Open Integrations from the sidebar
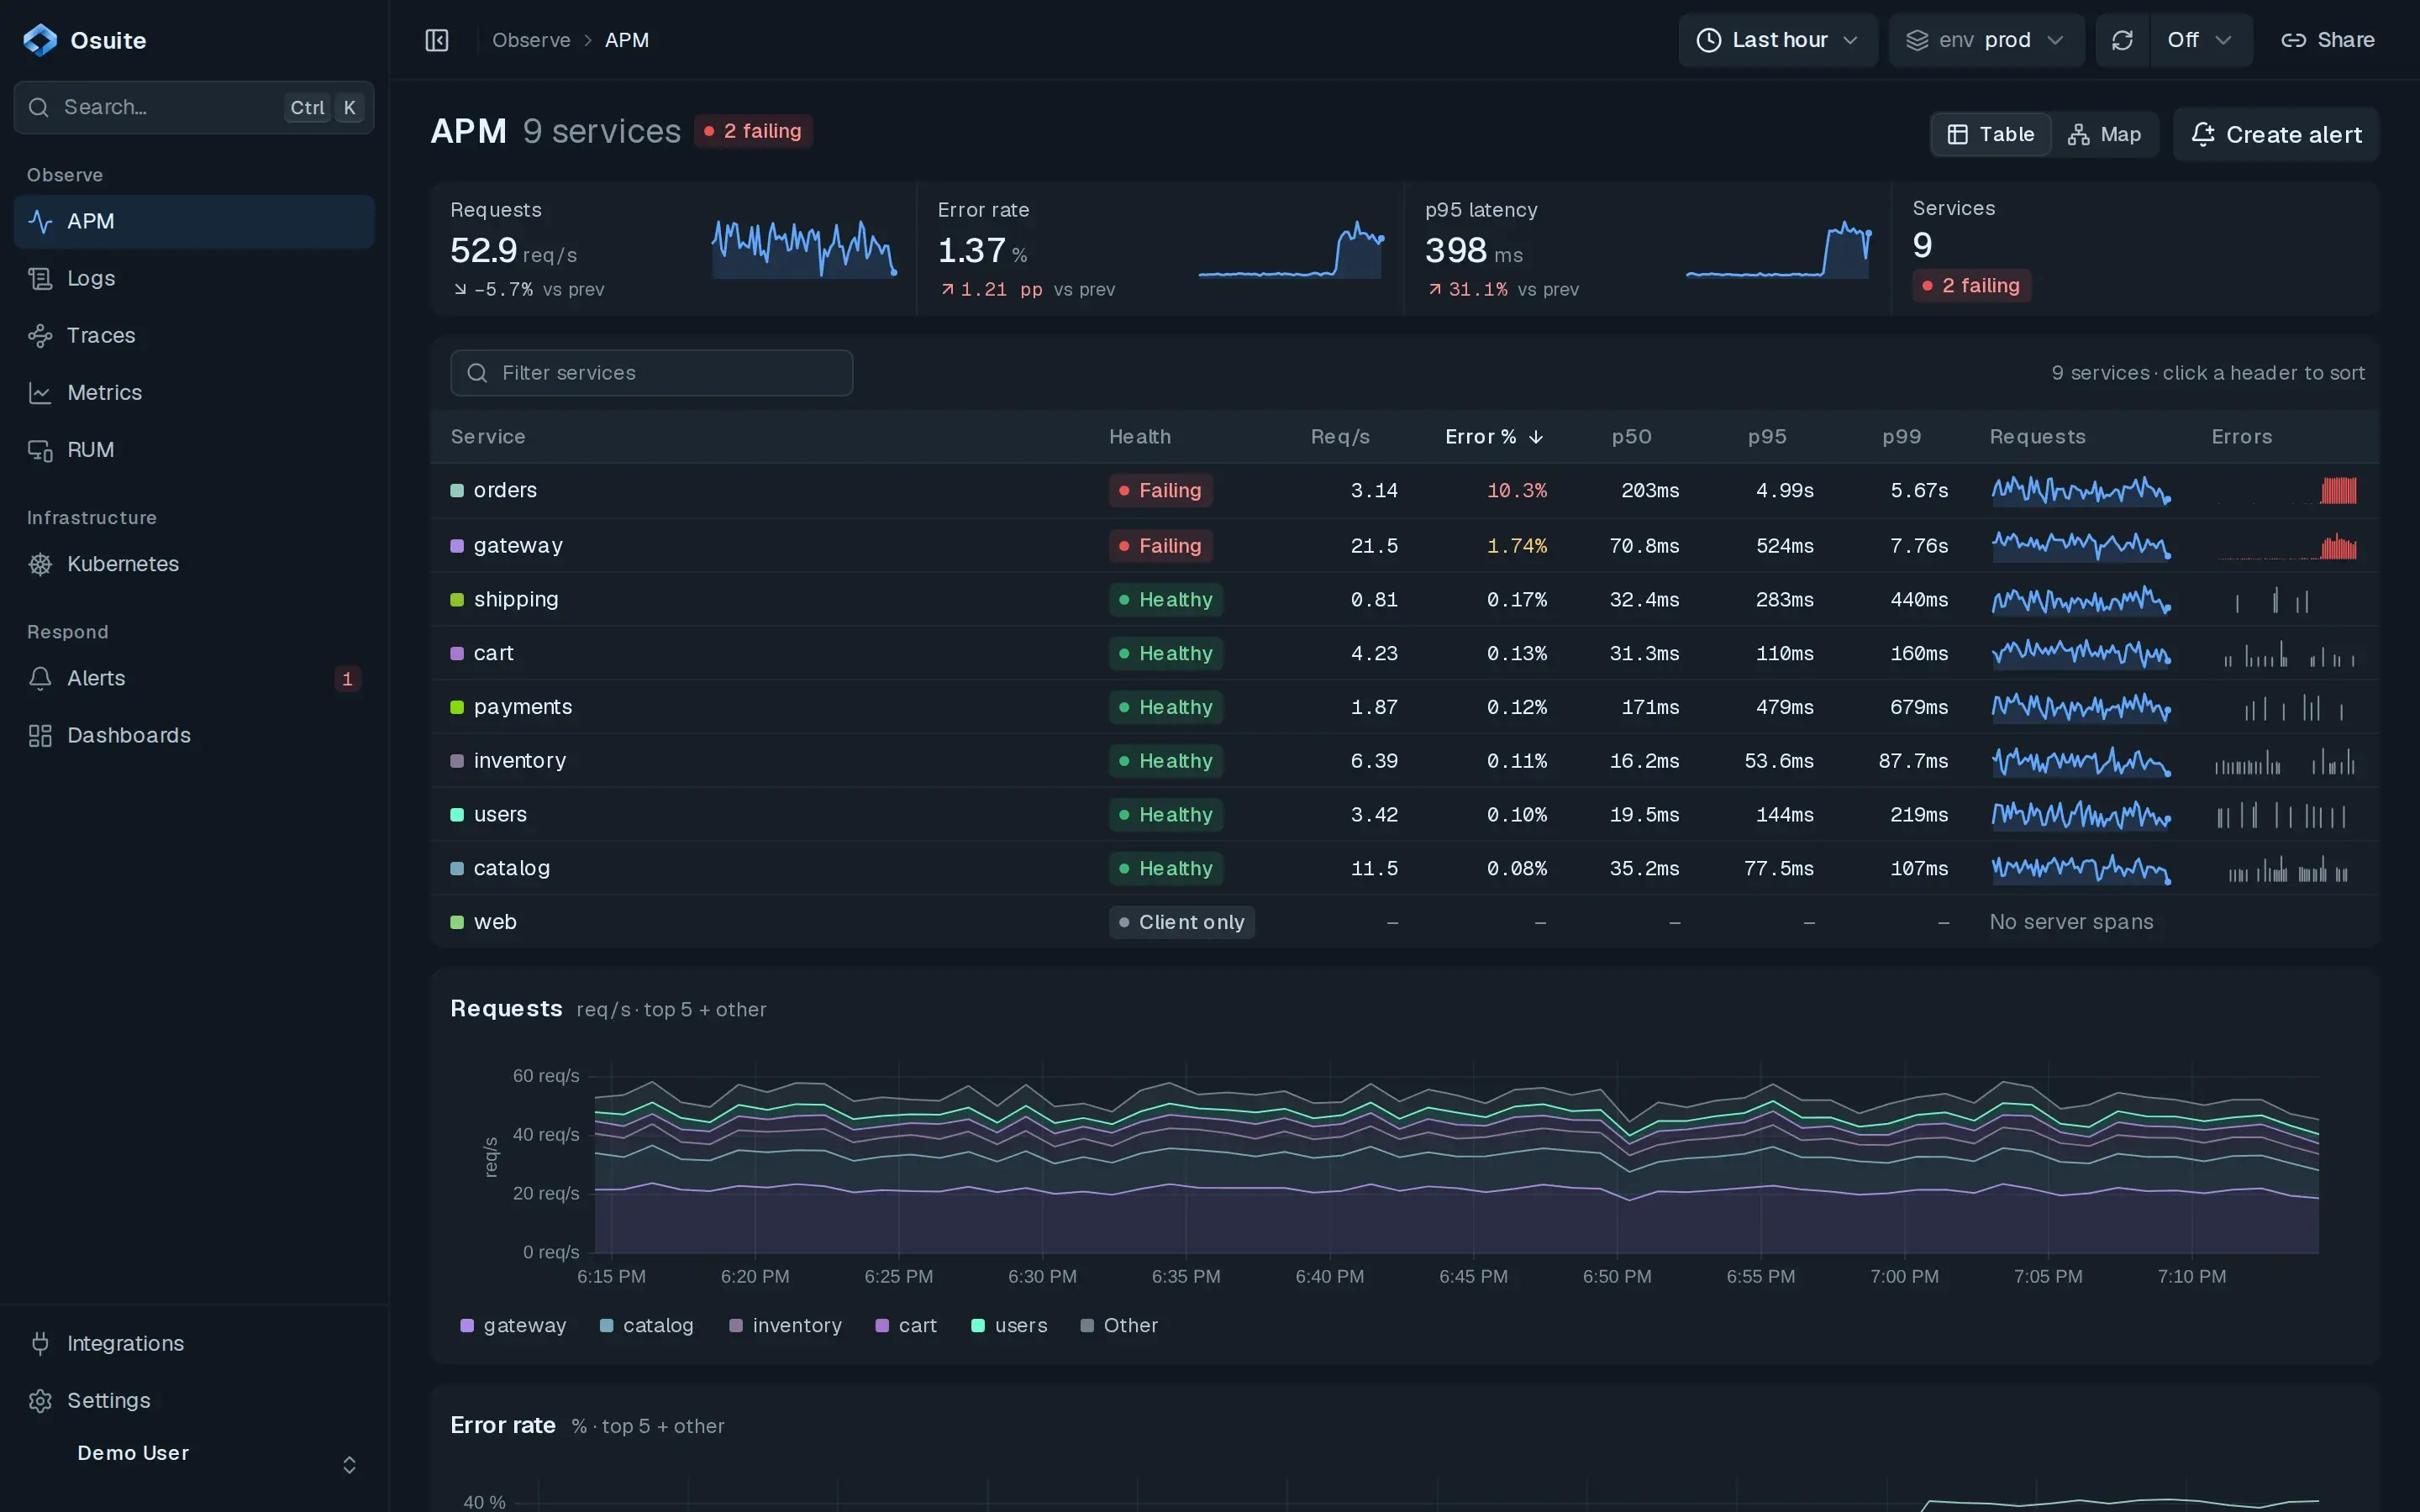 (x=194, y=1343)
